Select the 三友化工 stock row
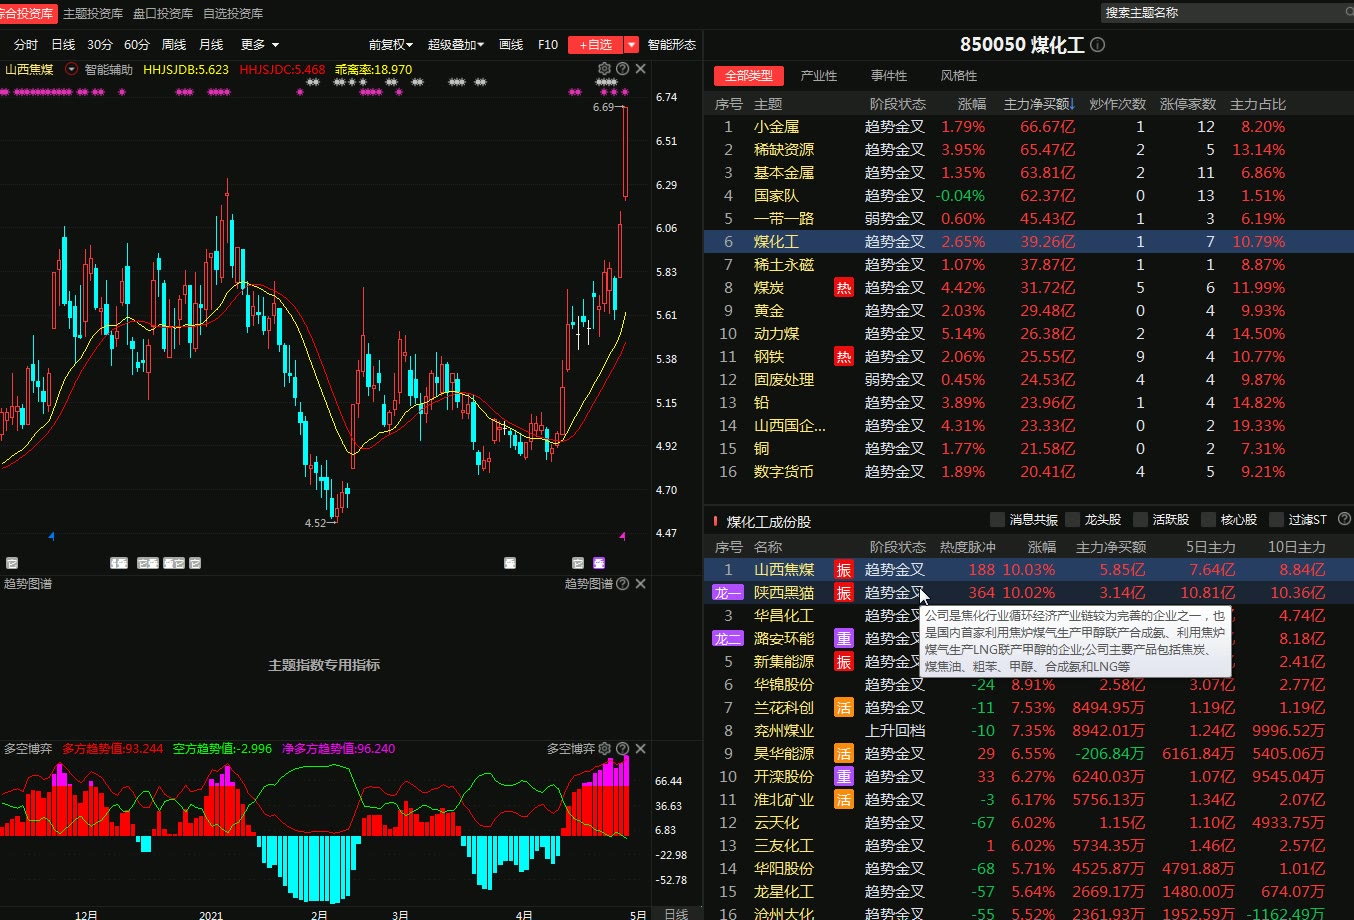1354x920 pixels. [1029, 846]
